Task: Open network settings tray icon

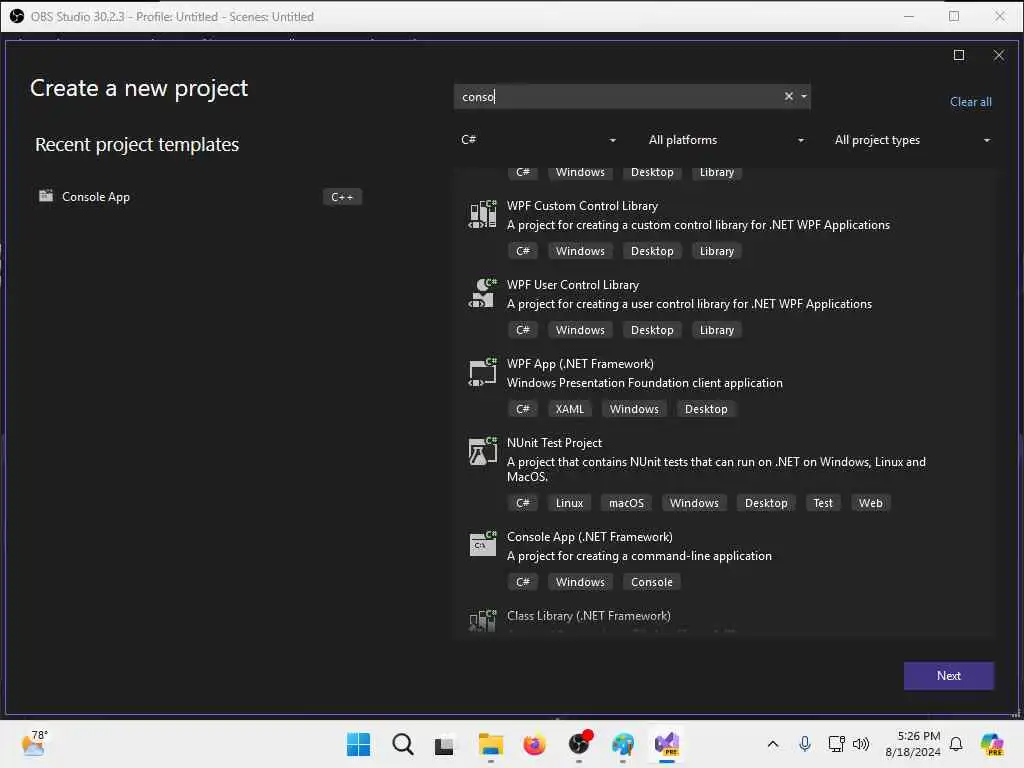Action: (836, 744)
